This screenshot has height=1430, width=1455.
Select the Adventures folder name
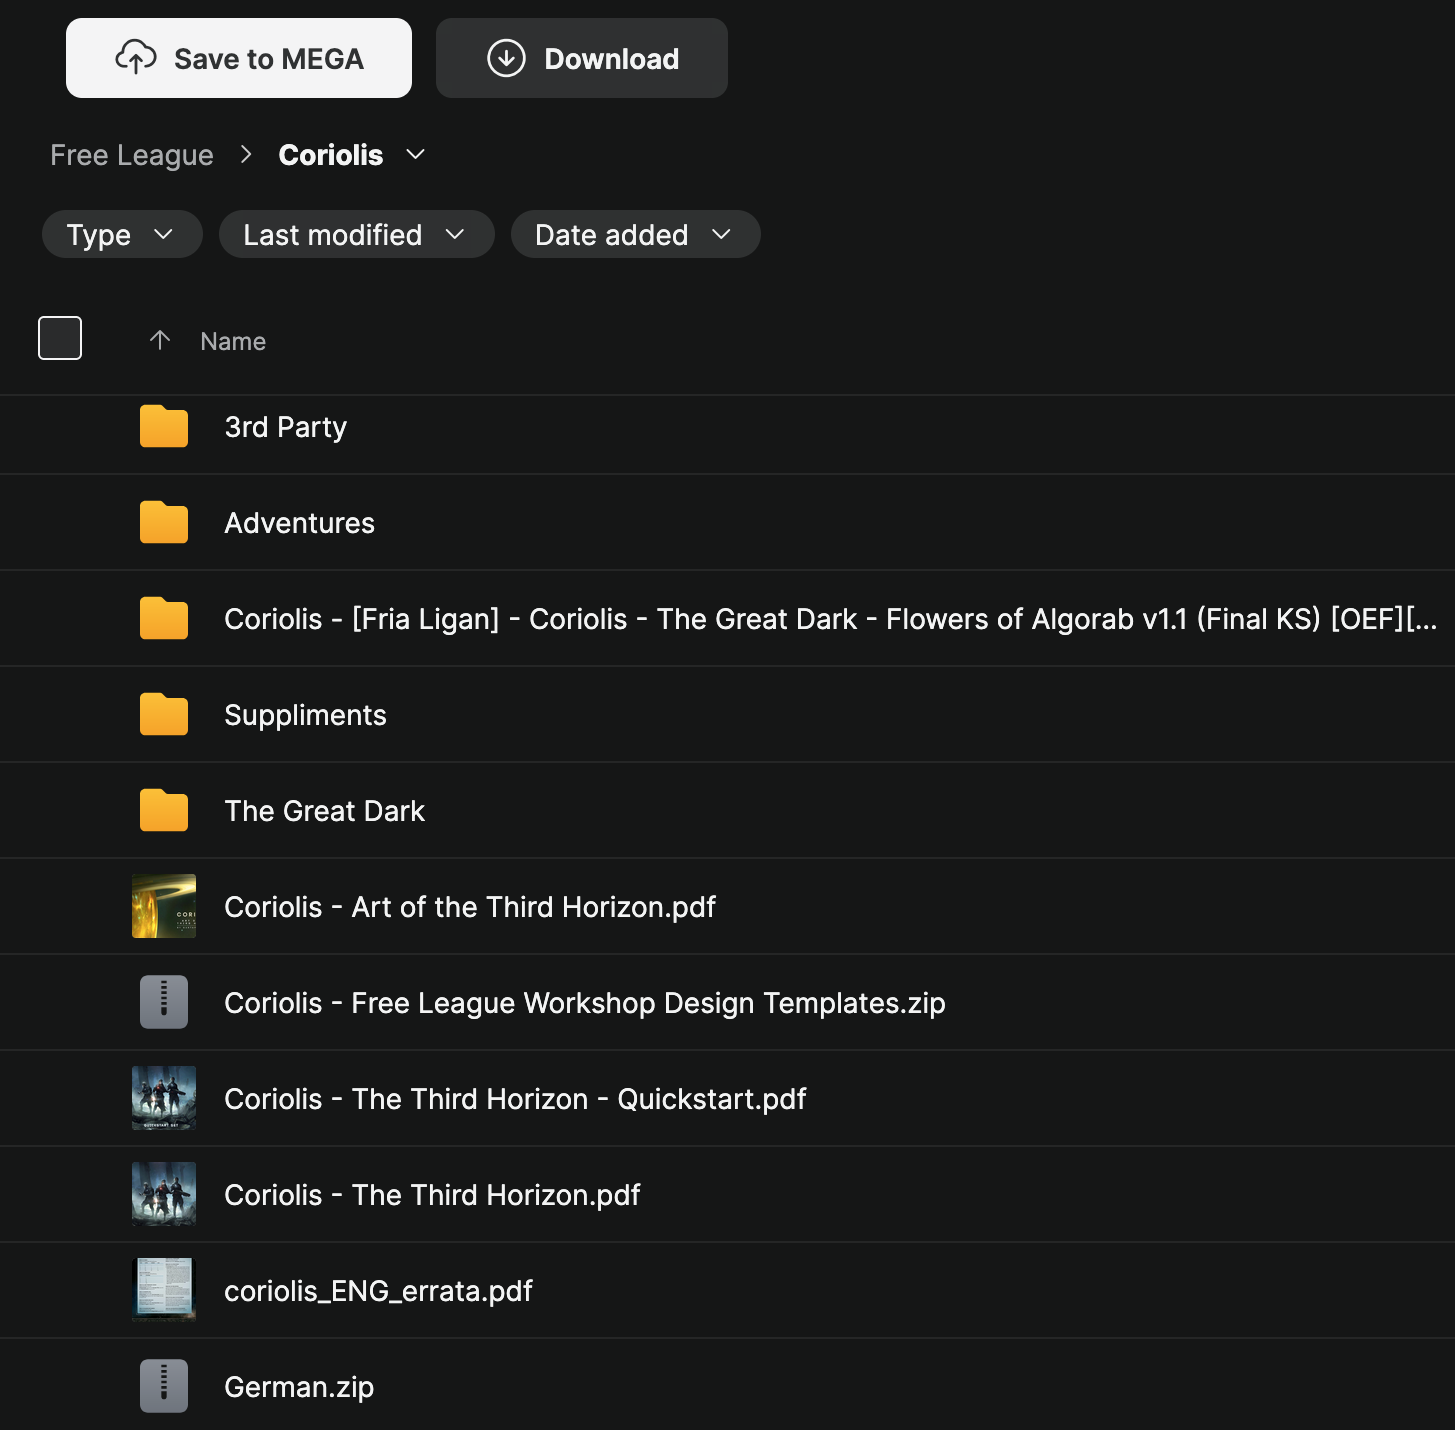(x=300, y=523)
